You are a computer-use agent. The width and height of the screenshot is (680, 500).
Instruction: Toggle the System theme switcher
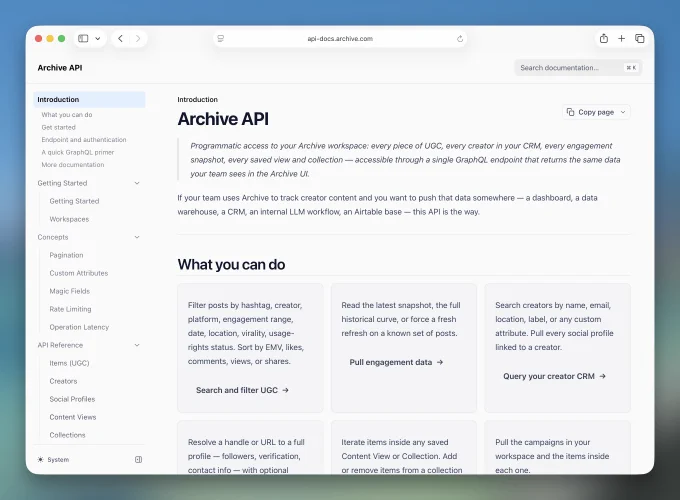pyautogui.click(x=53, y=460)
